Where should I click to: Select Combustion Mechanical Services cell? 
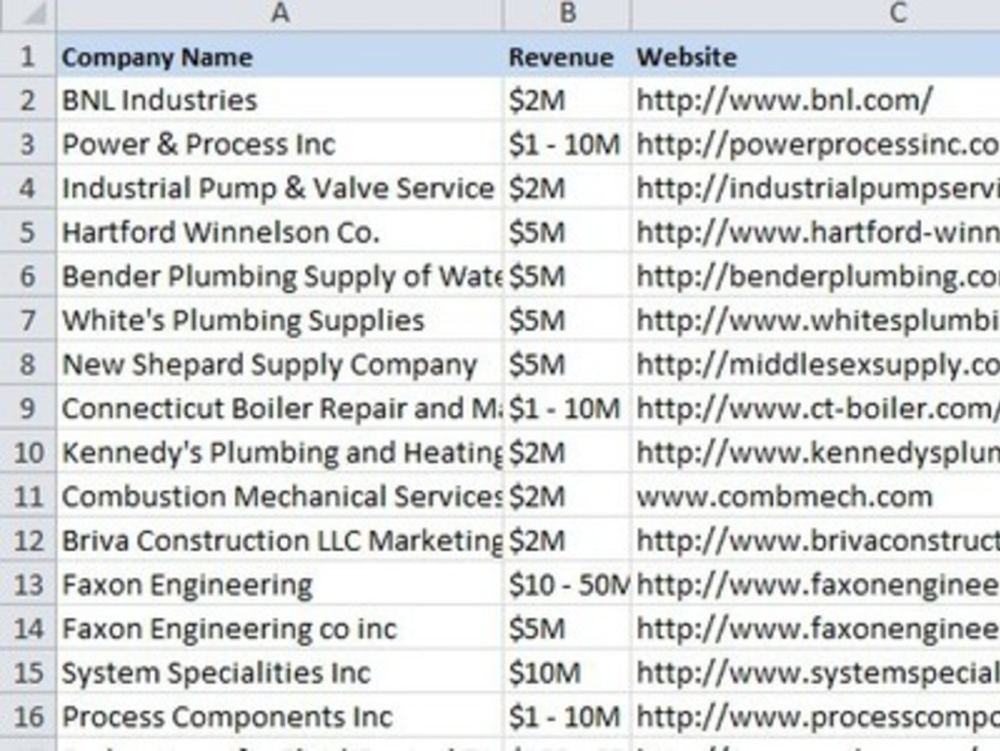point(280,496)
